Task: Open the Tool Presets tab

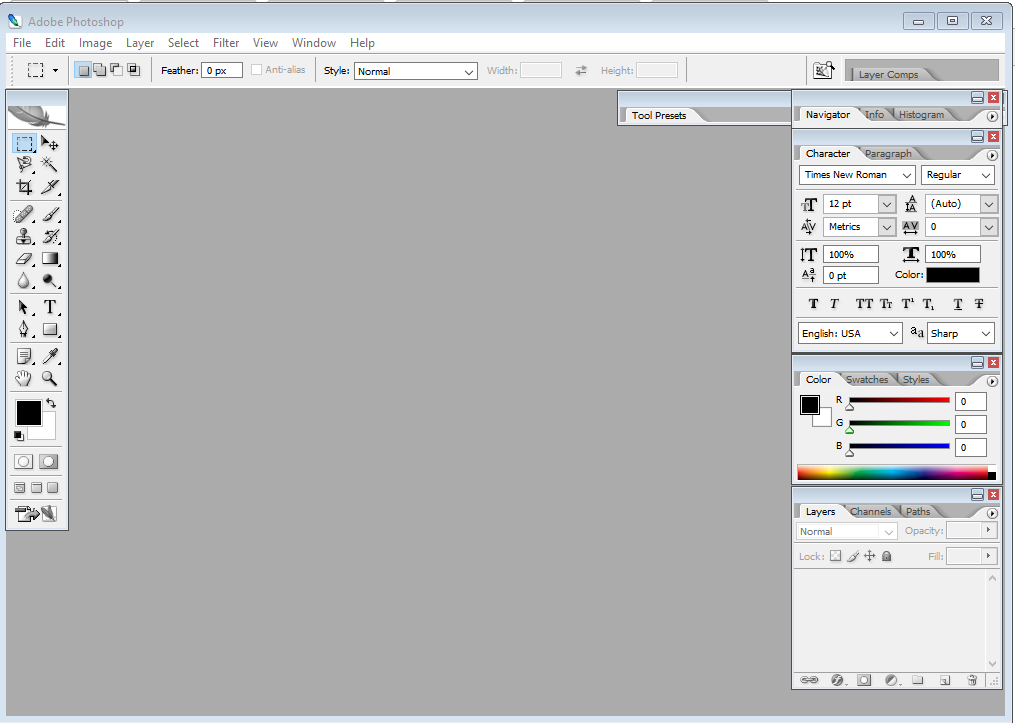Action: (x=658, y=115)
